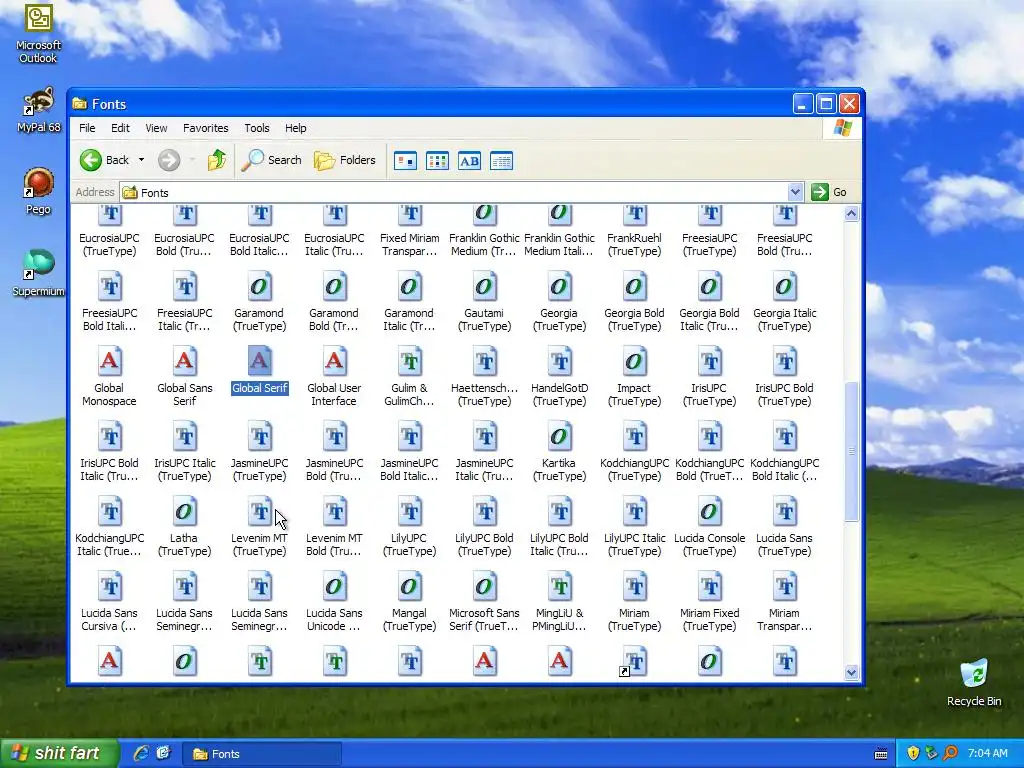1024x768 pixels.
Task: Select the Levenim MT (TrueType) font
Action: [259, 526]
